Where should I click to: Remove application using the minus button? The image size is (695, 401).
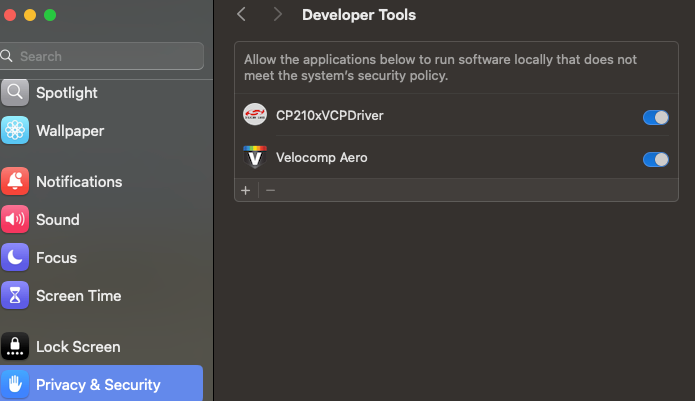270,190
